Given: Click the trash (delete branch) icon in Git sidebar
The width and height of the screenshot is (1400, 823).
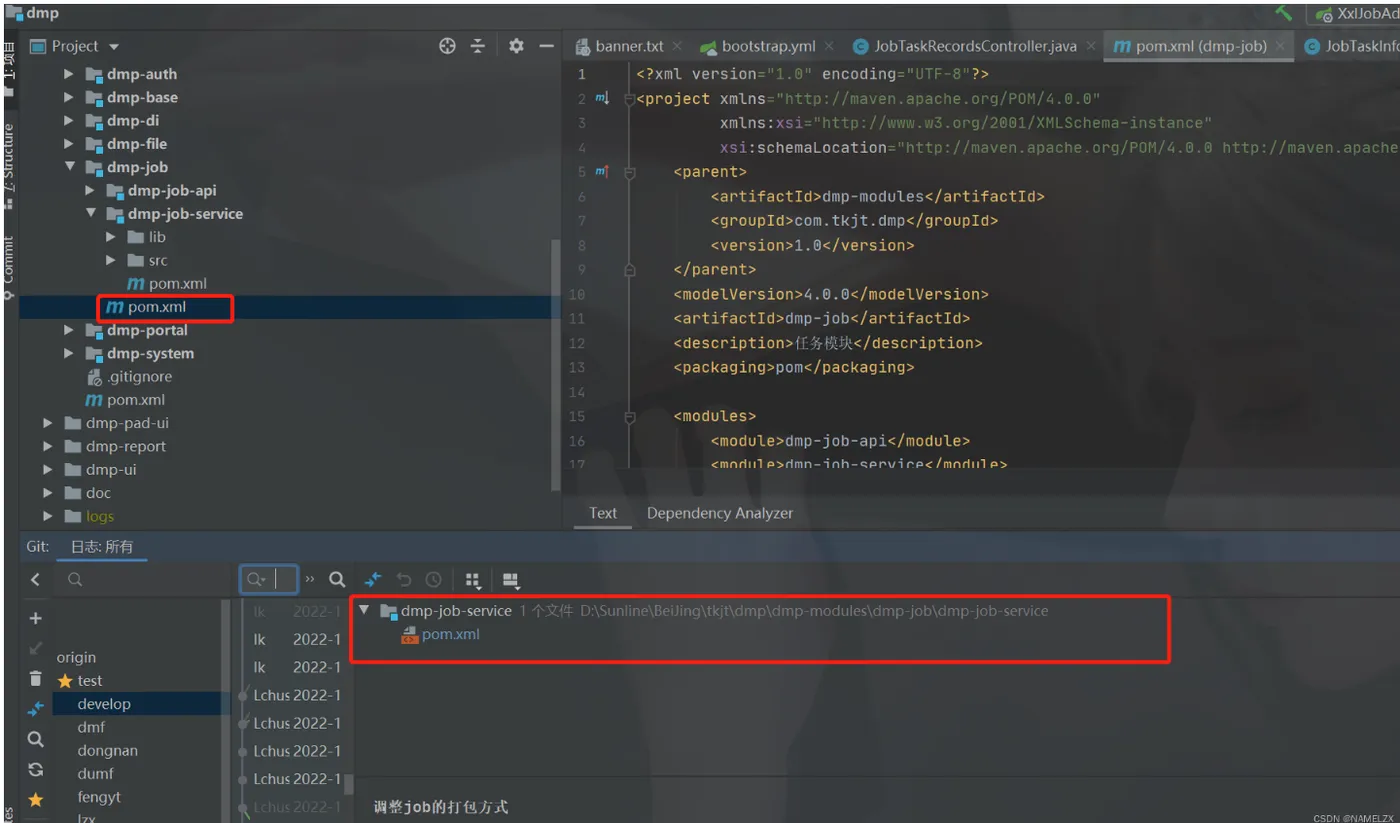Looking at the screenshot, I should pos(36,678).
